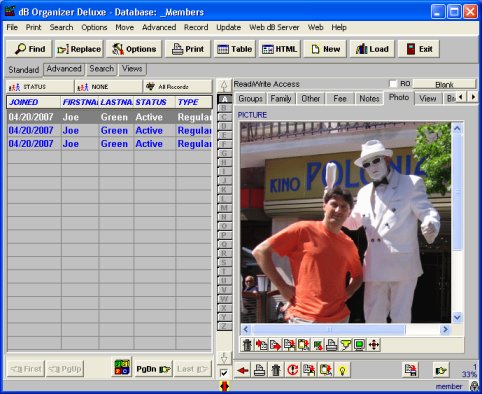Click the PgDn button

[153, 369]
